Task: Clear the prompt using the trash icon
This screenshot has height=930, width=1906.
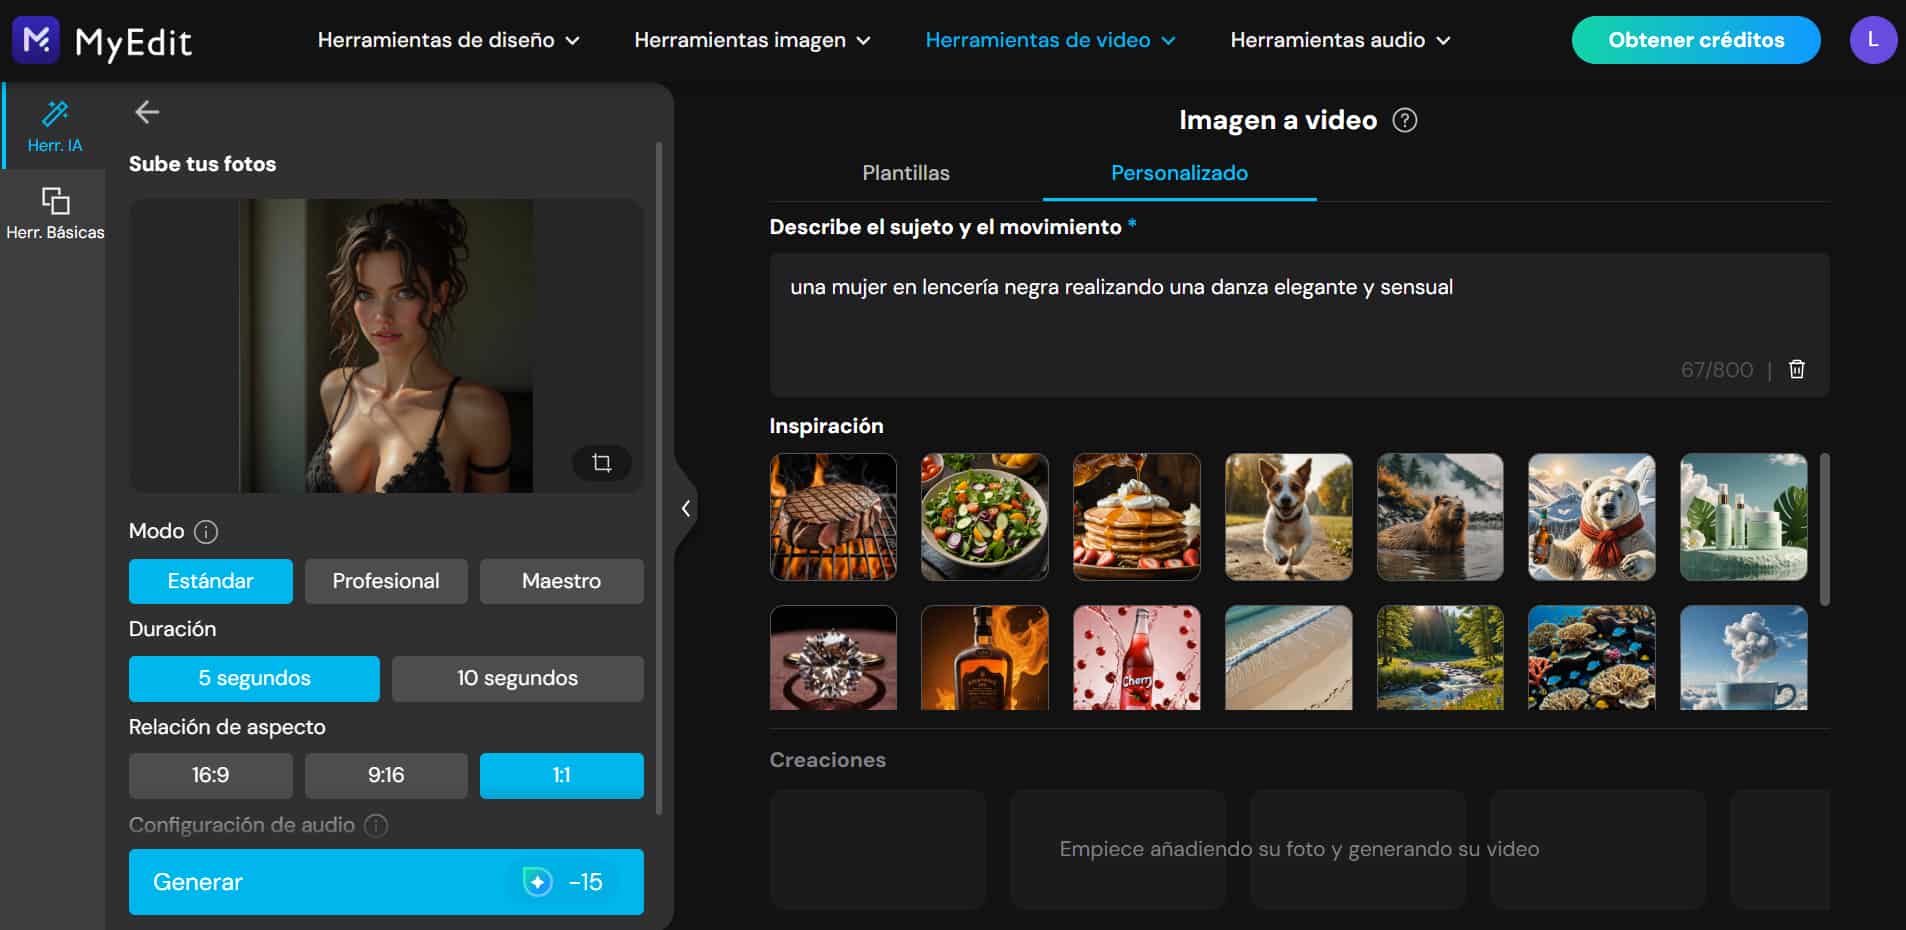Action: (1796, 369)
